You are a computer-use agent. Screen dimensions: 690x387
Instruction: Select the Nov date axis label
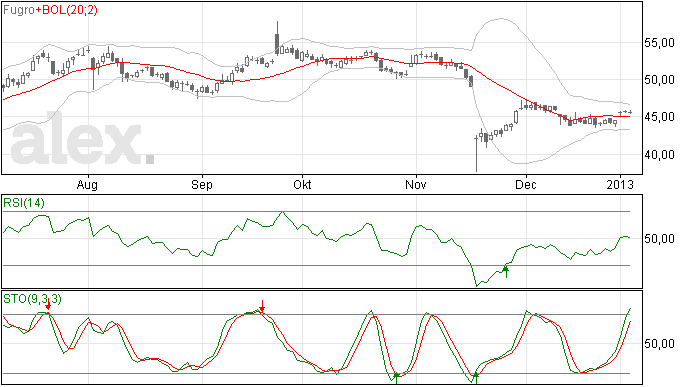[x=416, y=184]
